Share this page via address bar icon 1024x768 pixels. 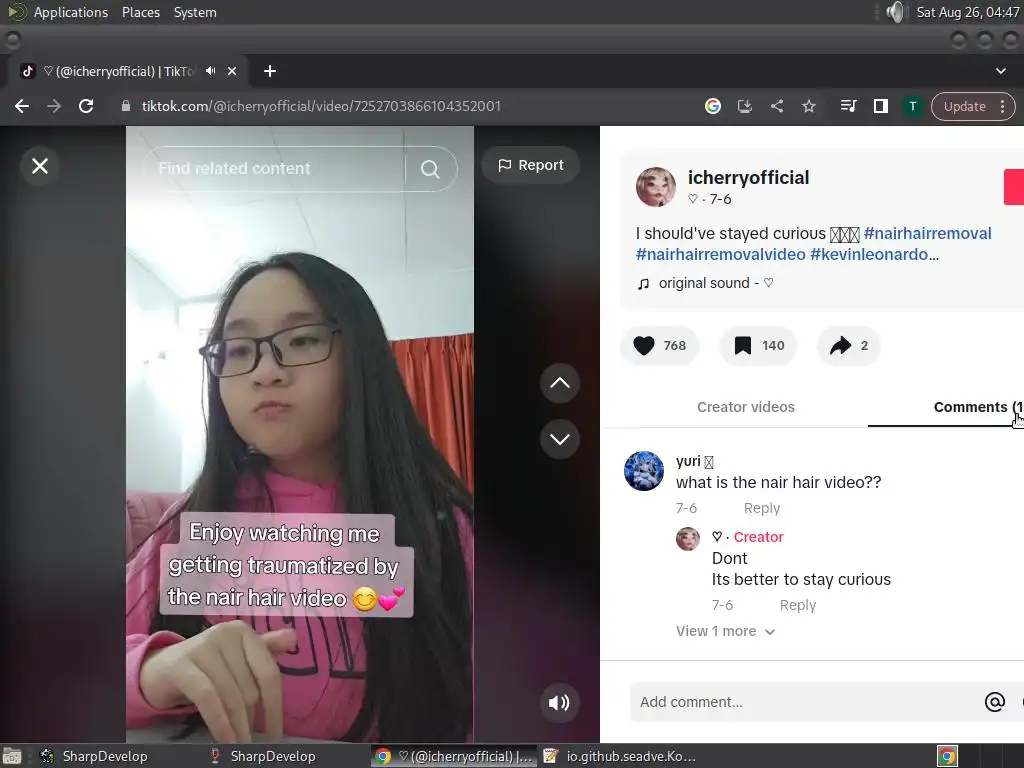click(776, 106)
